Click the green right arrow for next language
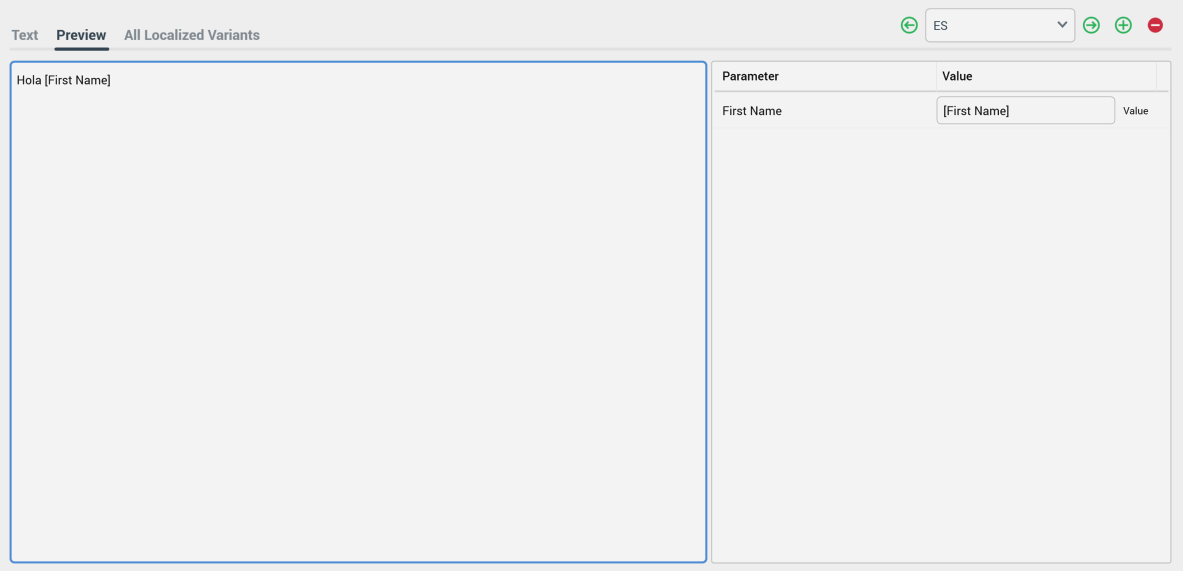This screenshot has height=571, width=1183. point(1091,26)
